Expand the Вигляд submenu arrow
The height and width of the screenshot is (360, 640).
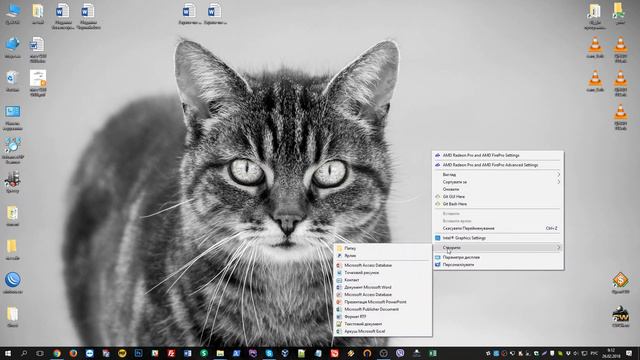coord(559,174)
